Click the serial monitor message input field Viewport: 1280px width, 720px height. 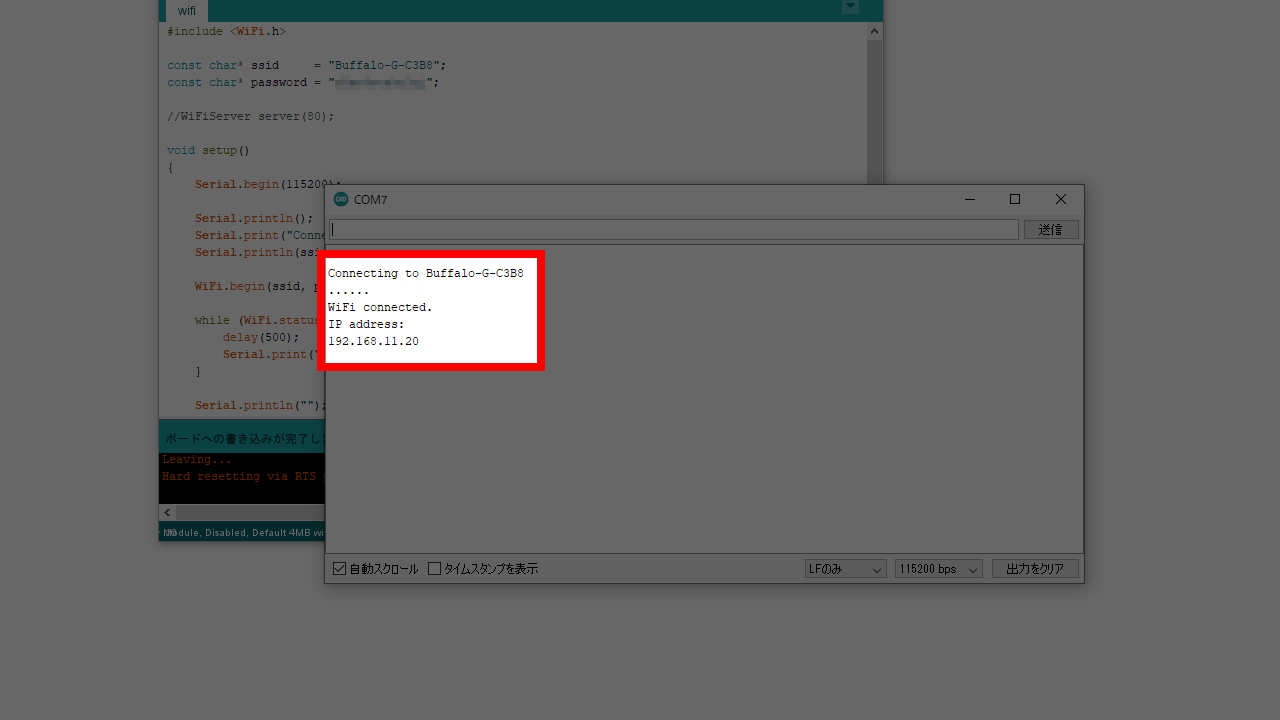coord(673,230)
